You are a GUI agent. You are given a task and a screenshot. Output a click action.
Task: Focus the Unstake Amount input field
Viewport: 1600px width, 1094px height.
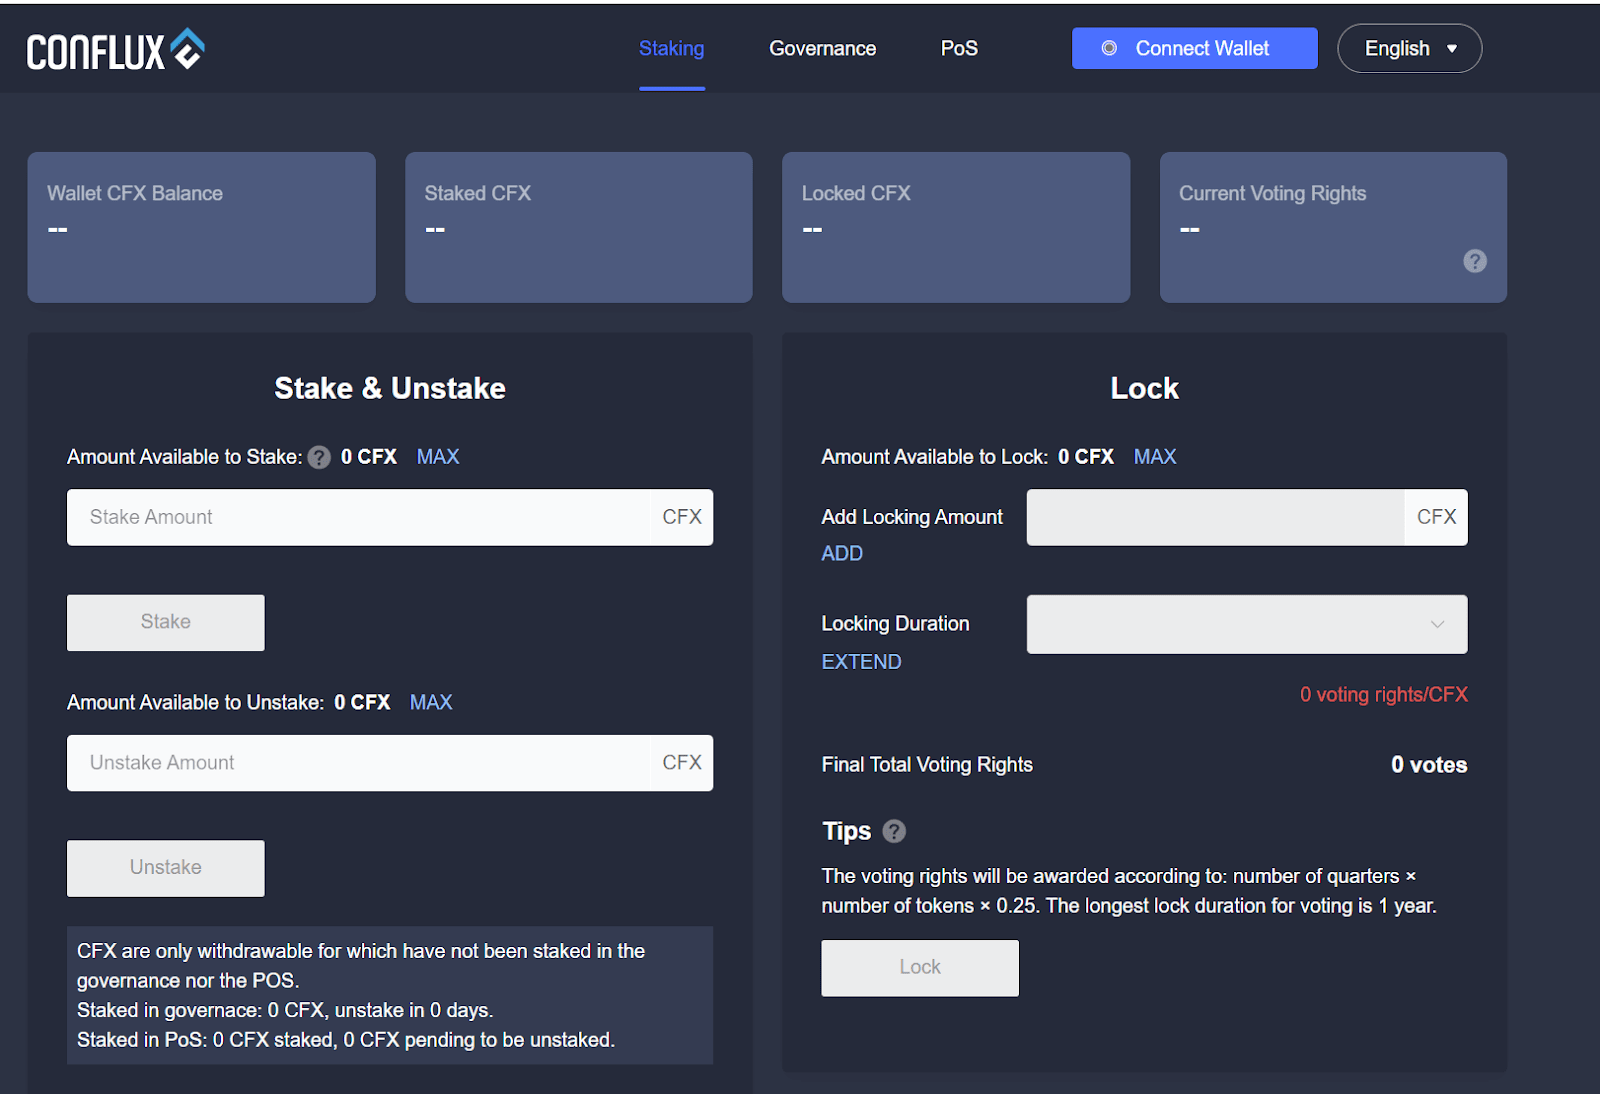point(390,763)
